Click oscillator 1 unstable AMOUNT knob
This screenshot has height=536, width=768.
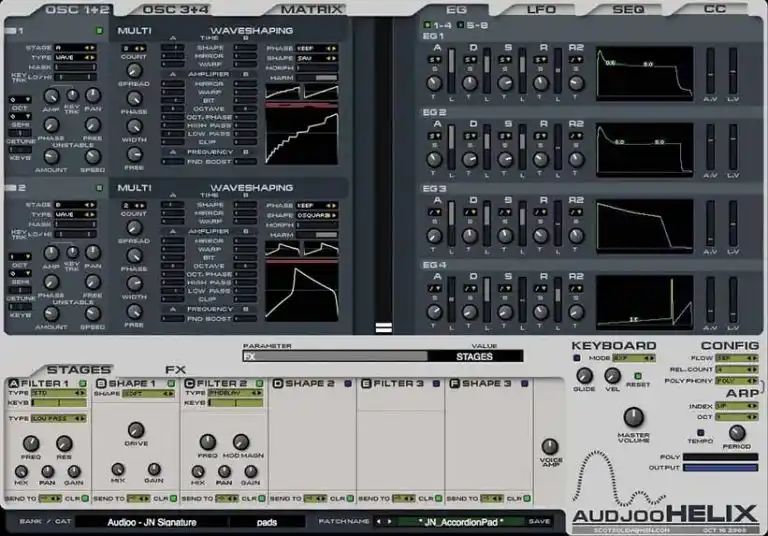[x=51, y=156]
